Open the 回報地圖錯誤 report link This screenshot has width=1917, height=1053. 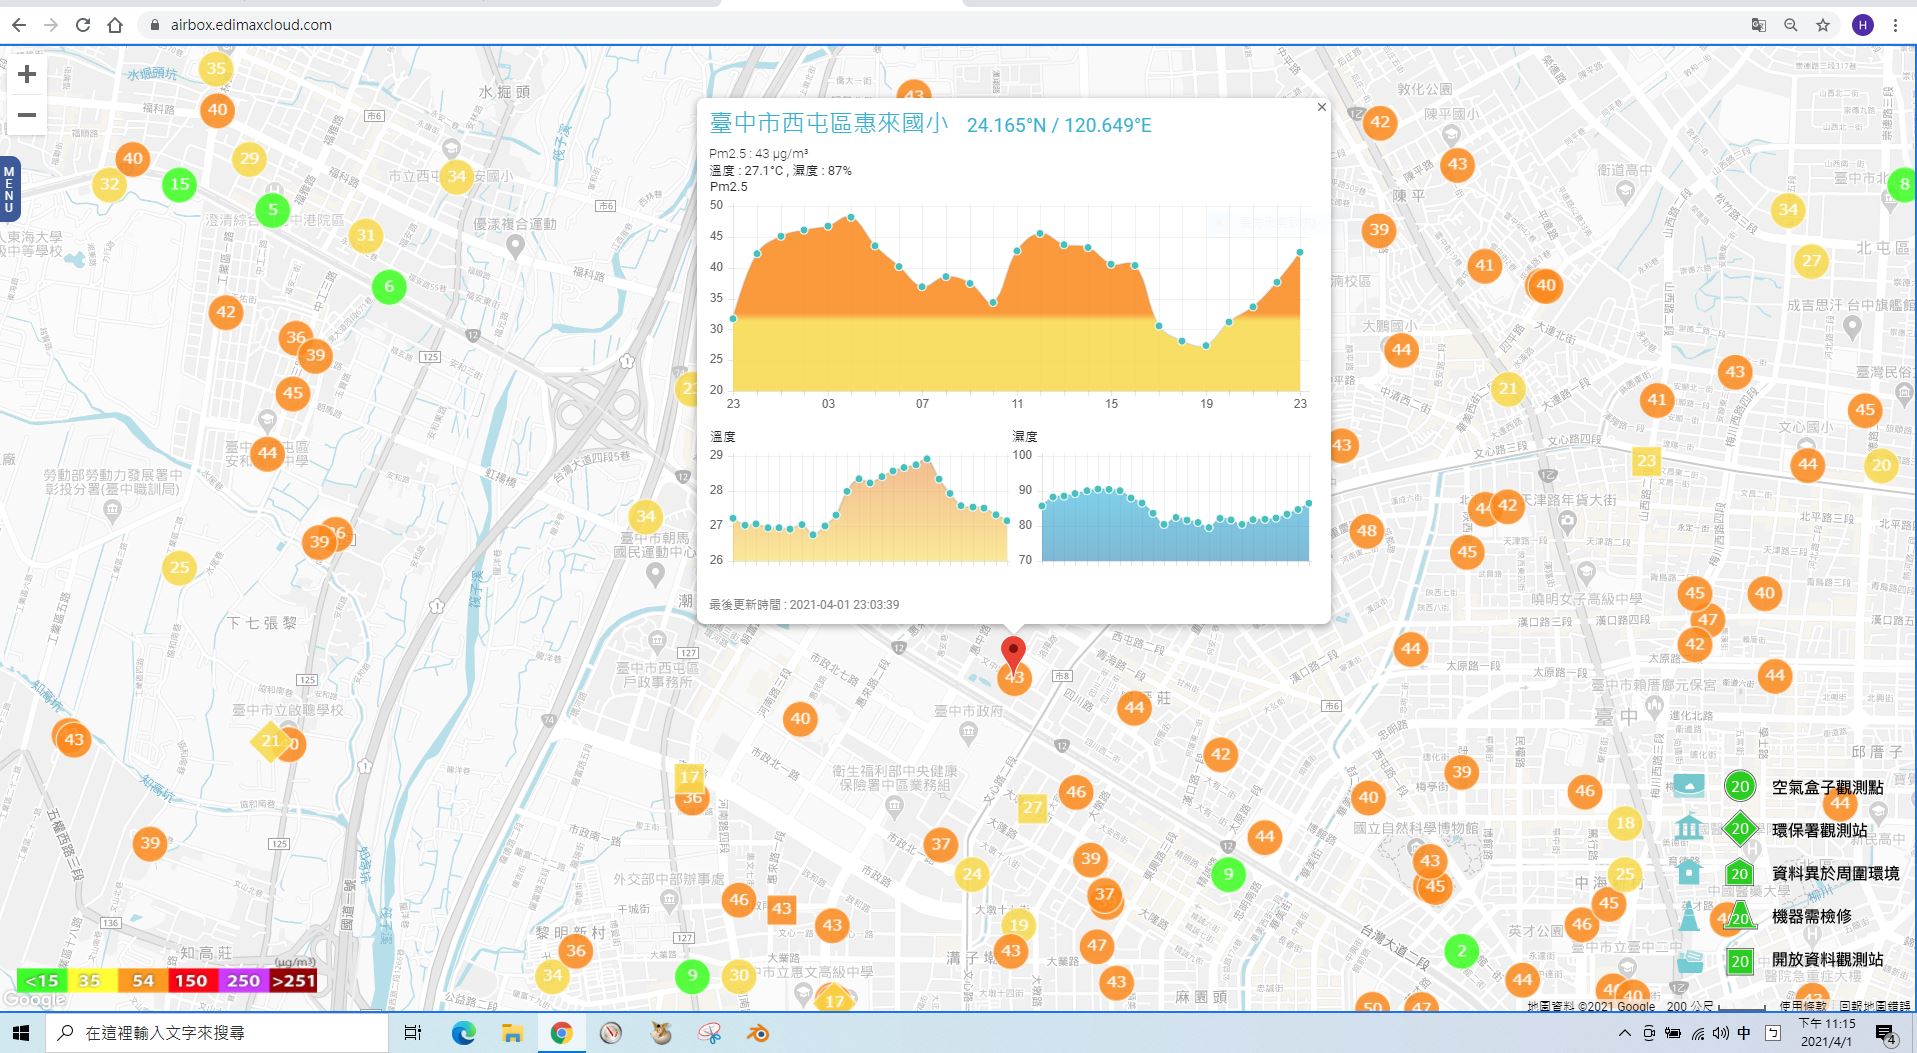tap(1876, 1006)
